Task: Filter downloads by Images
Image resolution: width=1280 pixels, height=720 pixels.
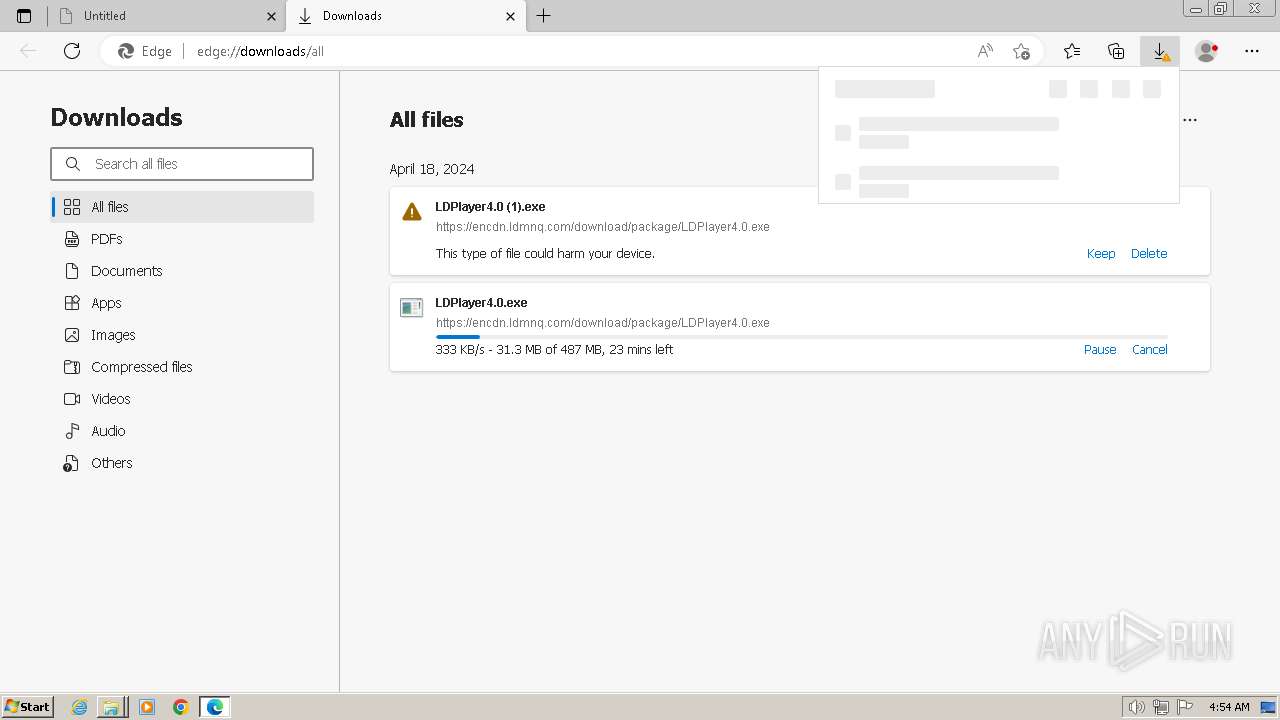Action: (182, 335)
